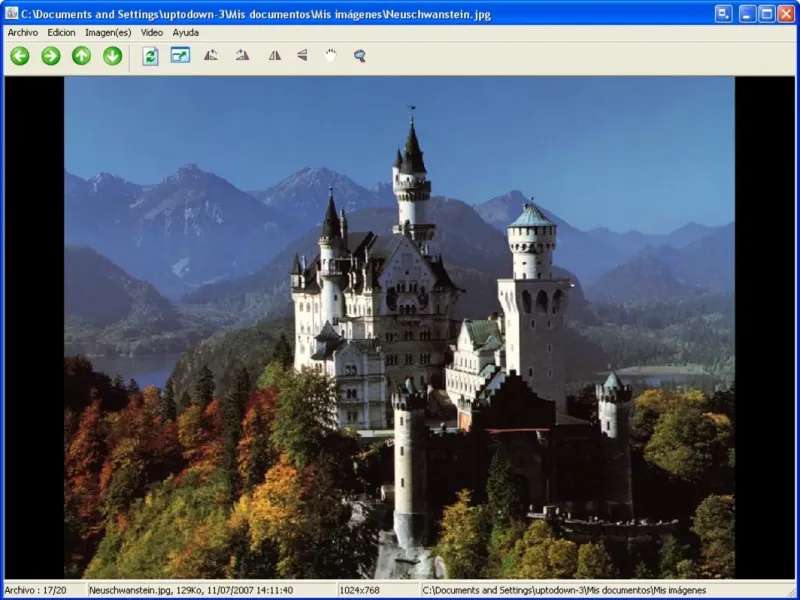
Task: Select the magnifier zoom tool
Action: [x=360, y=56]
